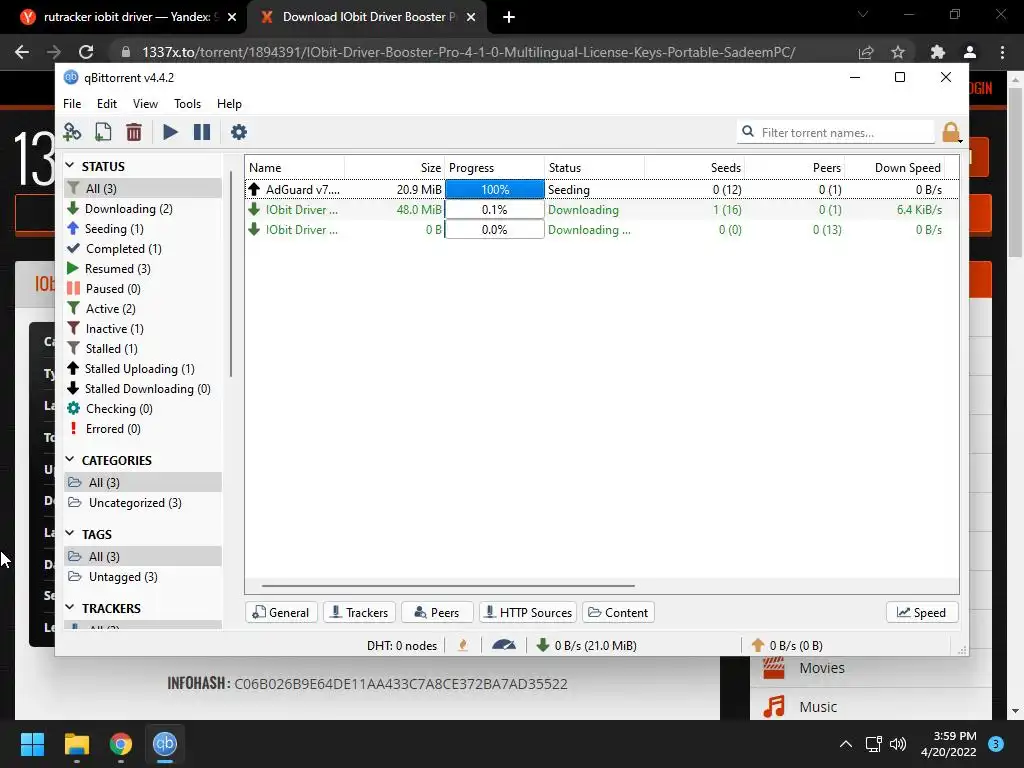Click the red Delete torrent trash icon

click(134, 132)
